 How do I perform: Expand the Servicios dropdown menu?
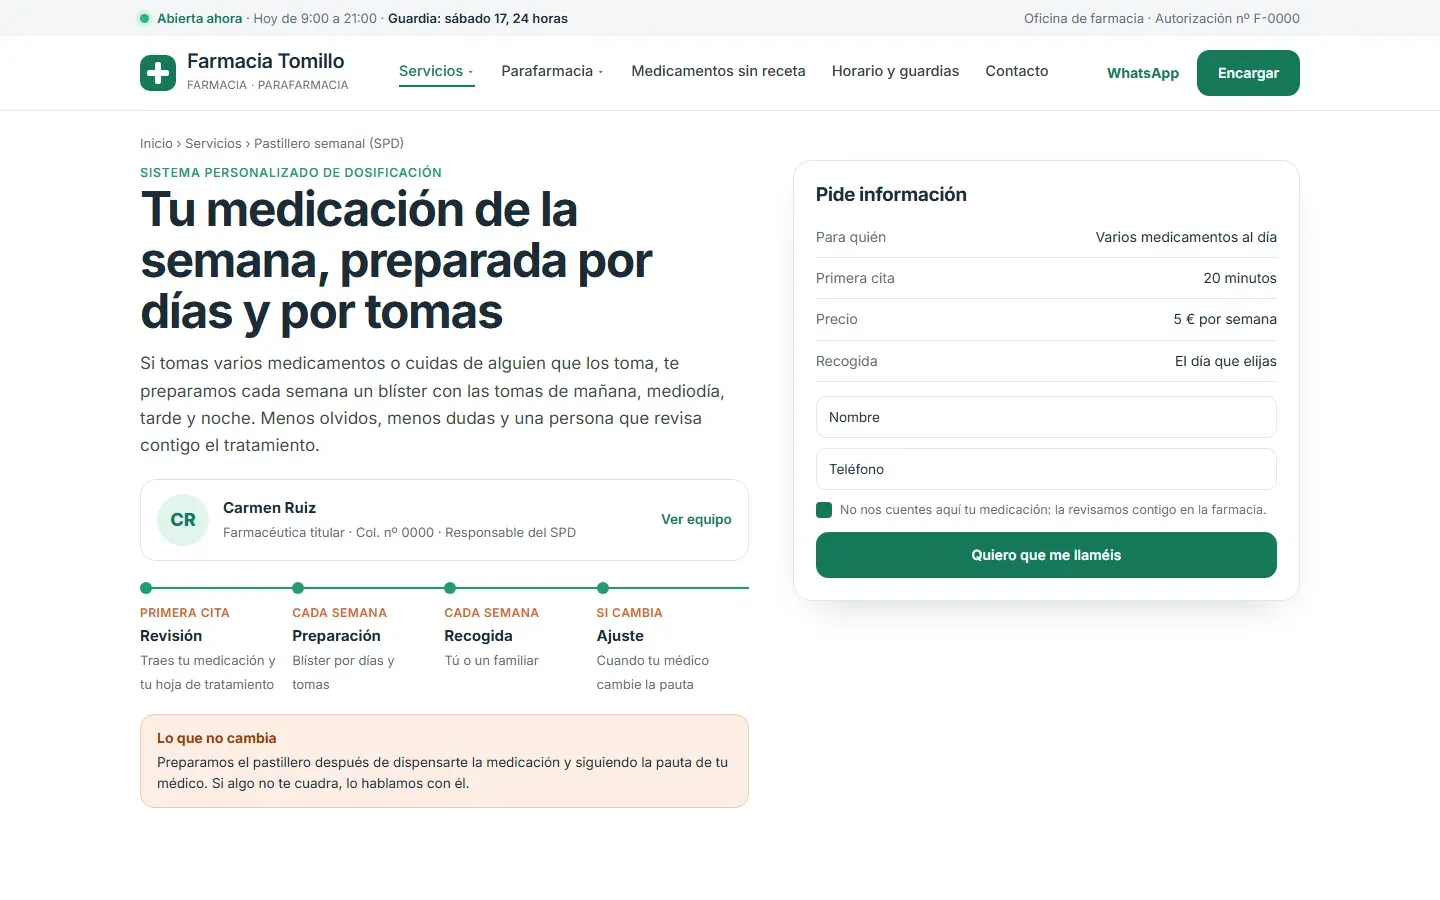(x=436, y=71)
